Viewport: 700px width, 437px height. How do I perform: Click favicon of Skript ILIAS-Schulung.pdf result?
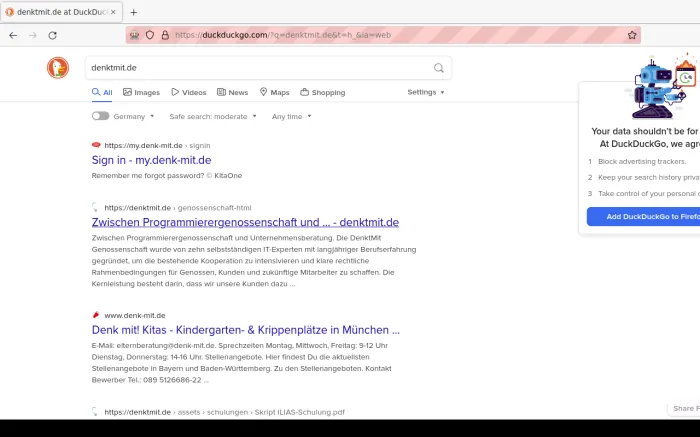95,412
